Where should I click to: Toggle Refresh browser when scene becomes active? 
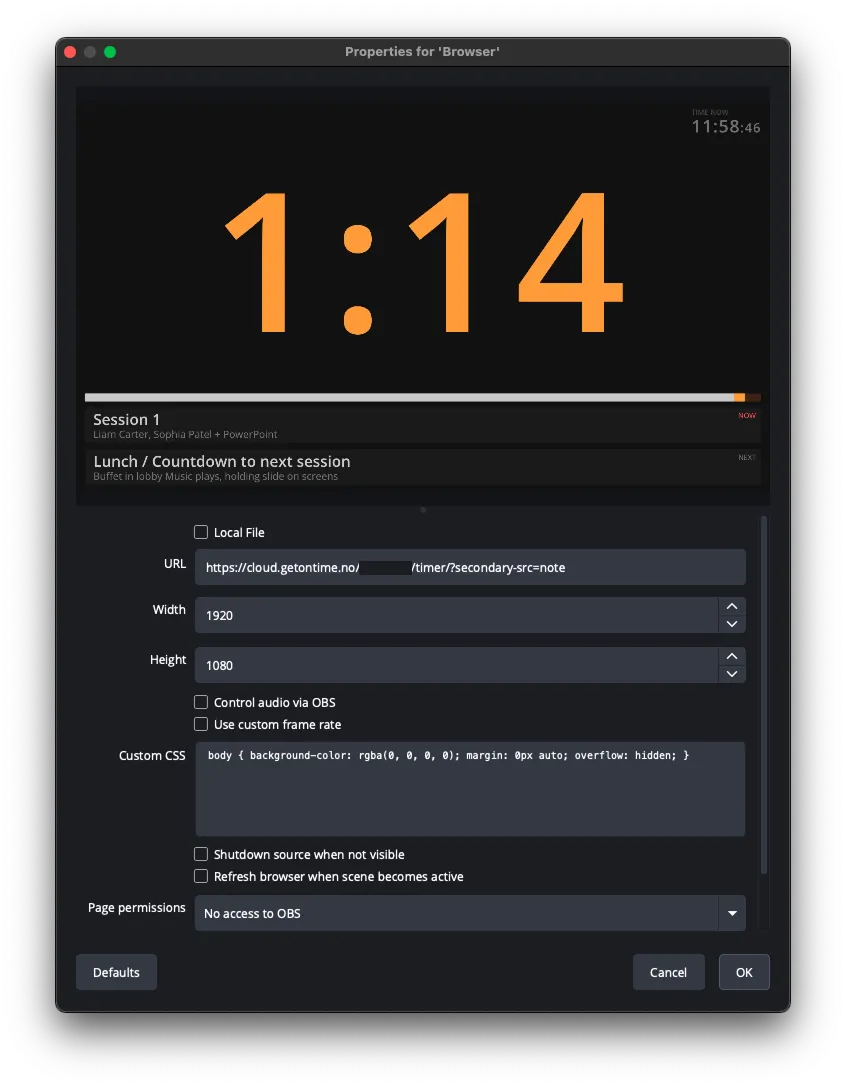pyautogui.click(x=201, y=877)
